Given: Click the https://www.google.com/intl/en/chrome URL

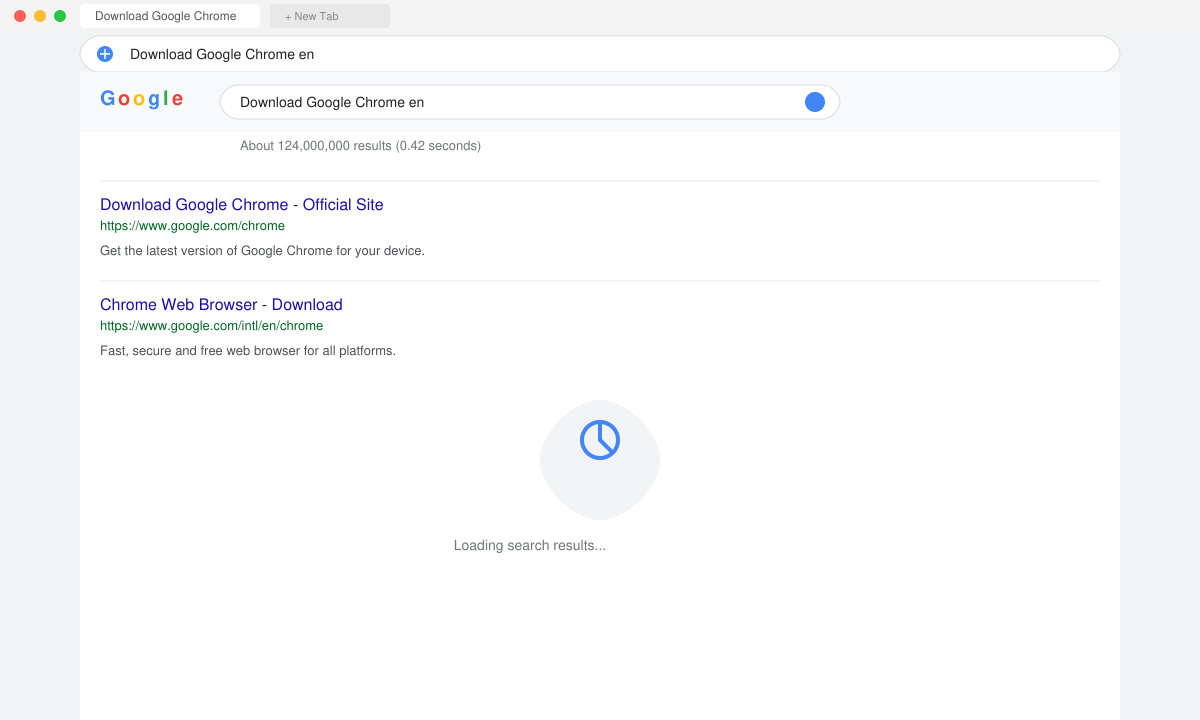Looking at the screenshot, I should click(211, 326).
